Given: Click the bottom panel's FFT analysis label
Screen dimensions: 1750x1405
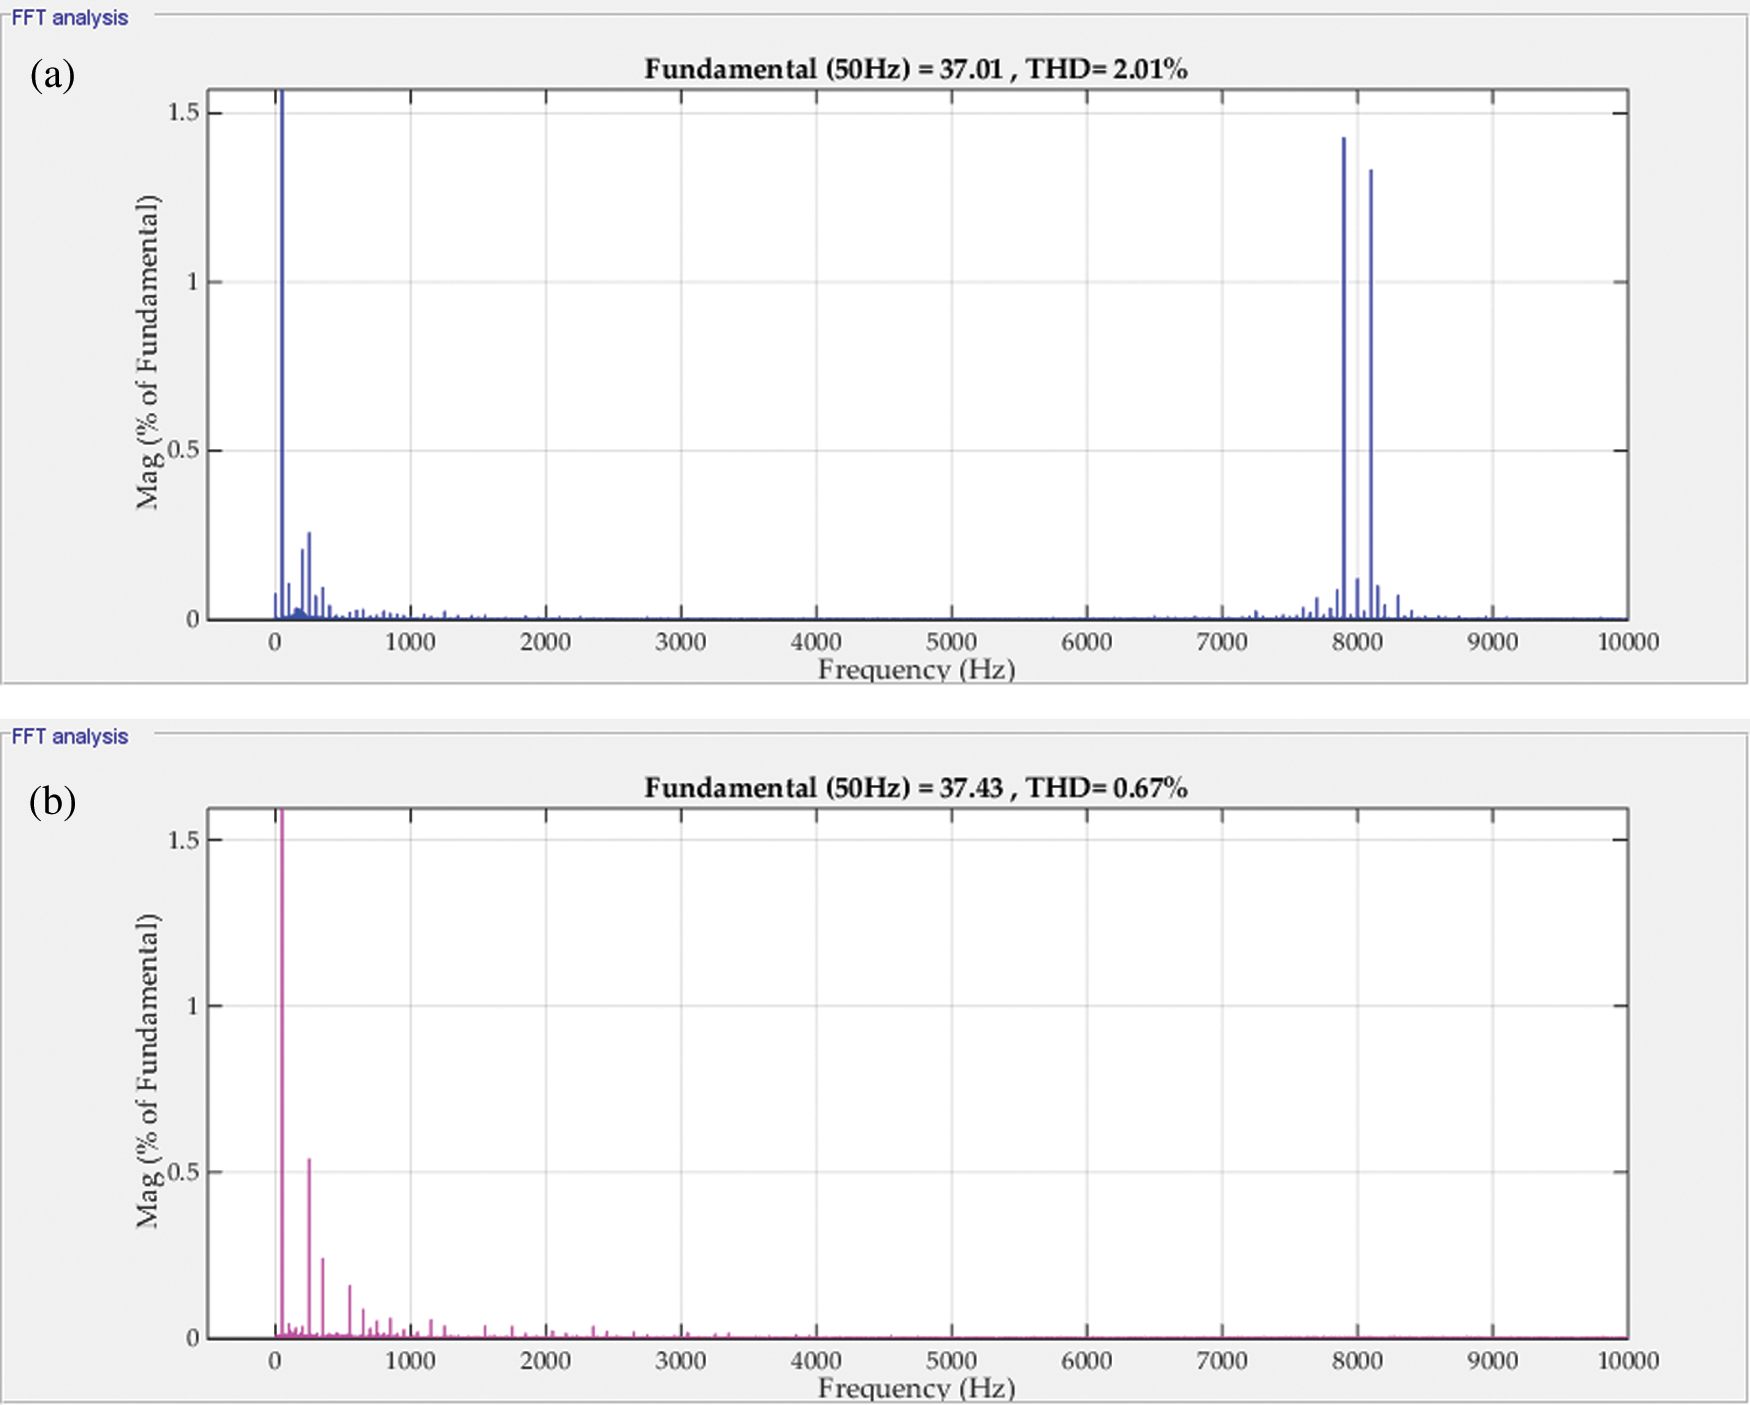Looking at the screenshot, I should 69,737.
